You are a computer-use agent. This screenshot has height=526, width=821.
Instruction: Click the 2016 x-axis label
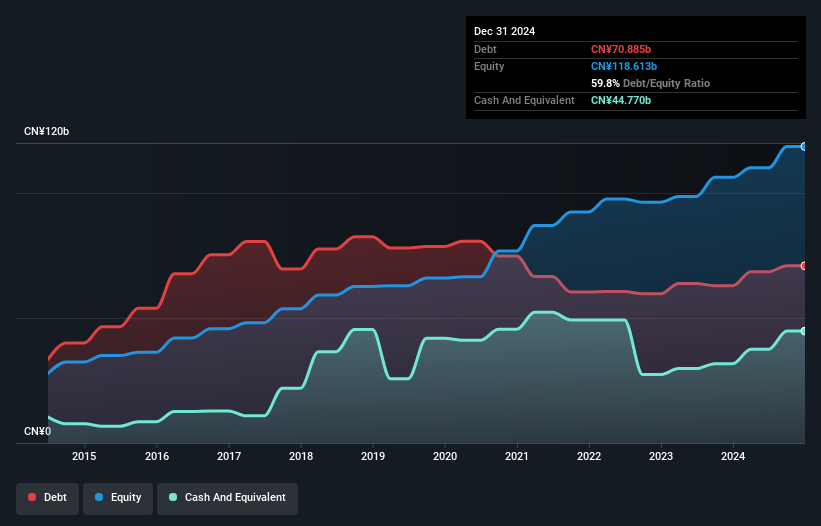pyautogui.click(x=157, y=456)
